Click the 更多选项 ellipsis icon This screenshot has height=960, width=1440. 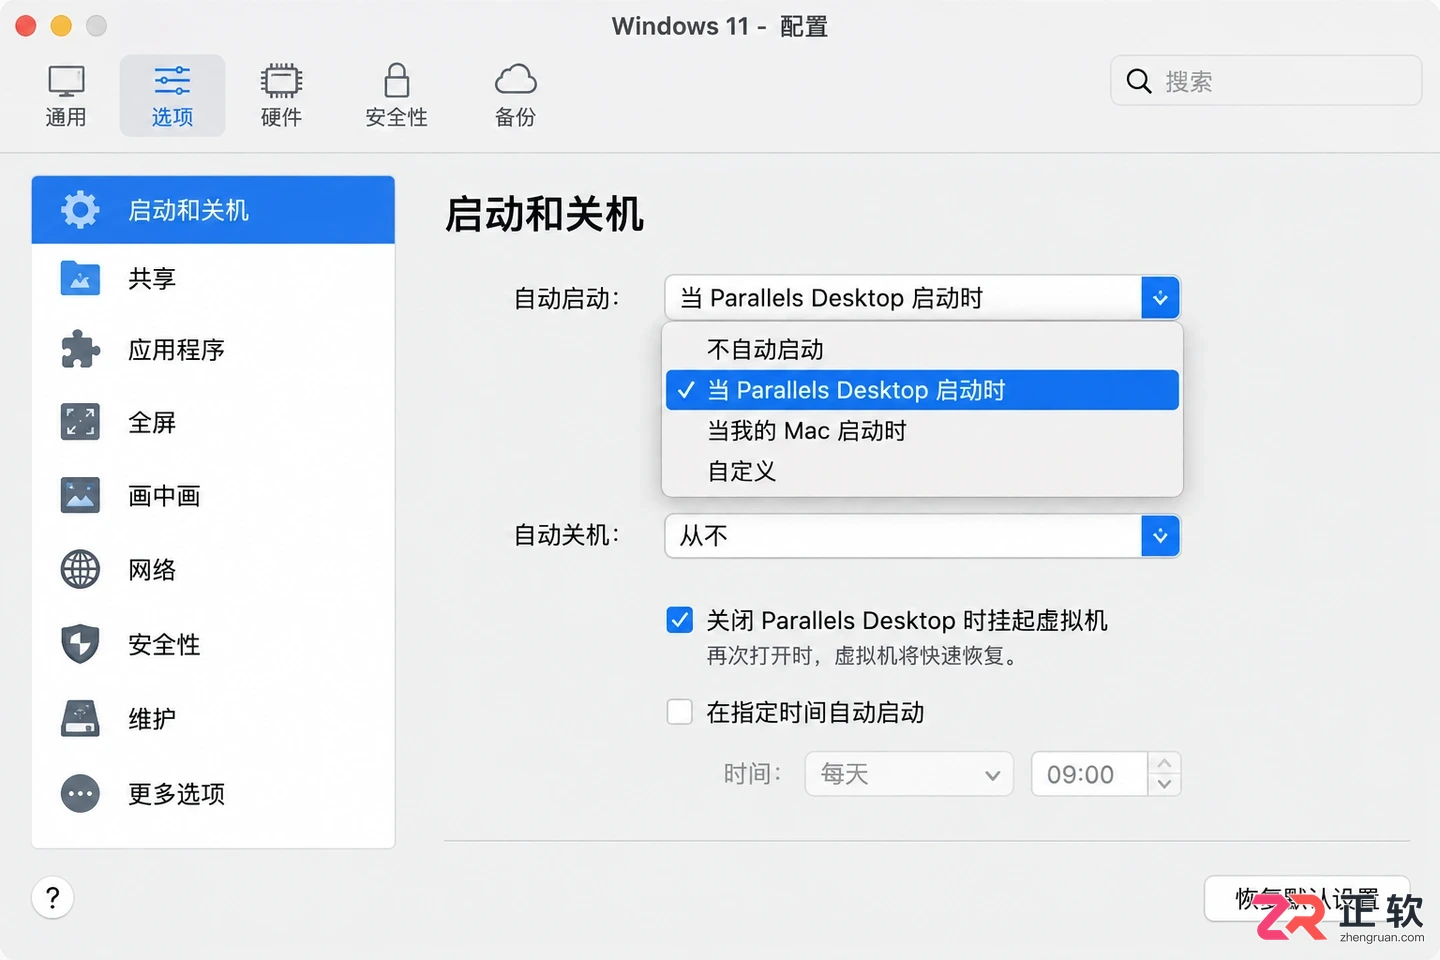(80, 793)
